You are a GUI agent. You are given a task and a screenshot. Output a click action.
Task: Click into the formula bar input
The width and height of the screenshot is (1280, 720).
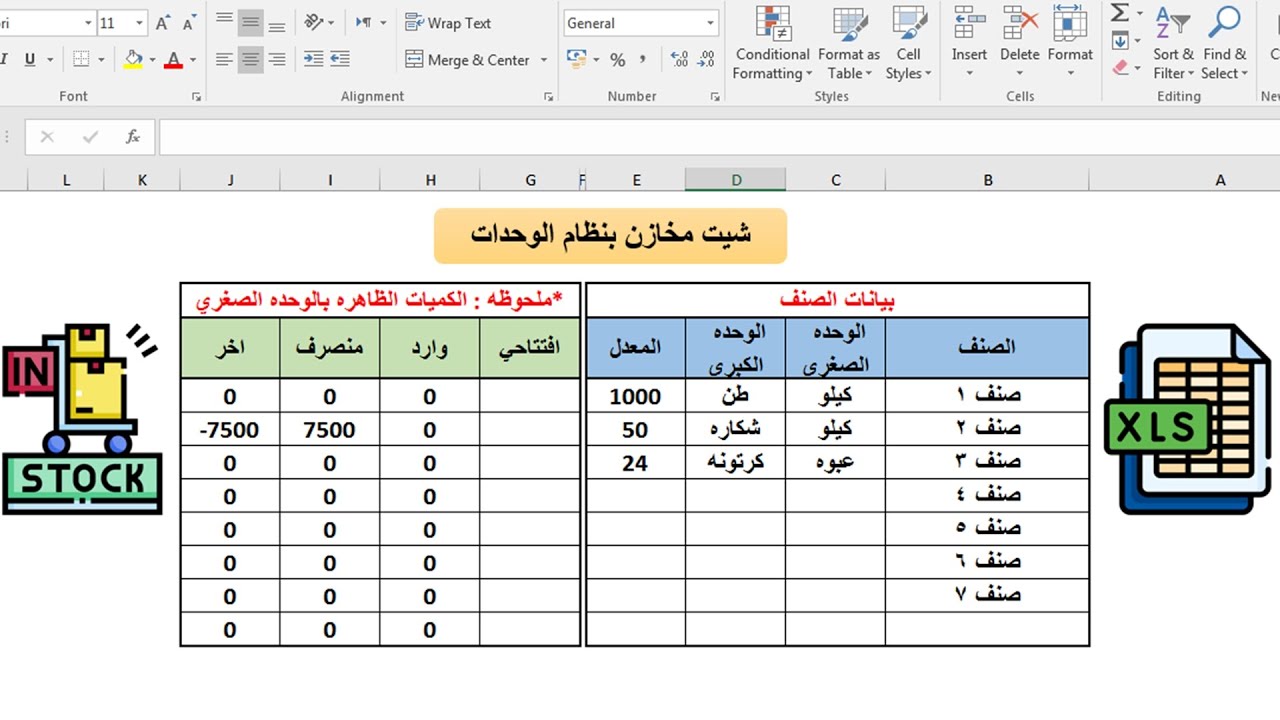(x=718, y=137)
